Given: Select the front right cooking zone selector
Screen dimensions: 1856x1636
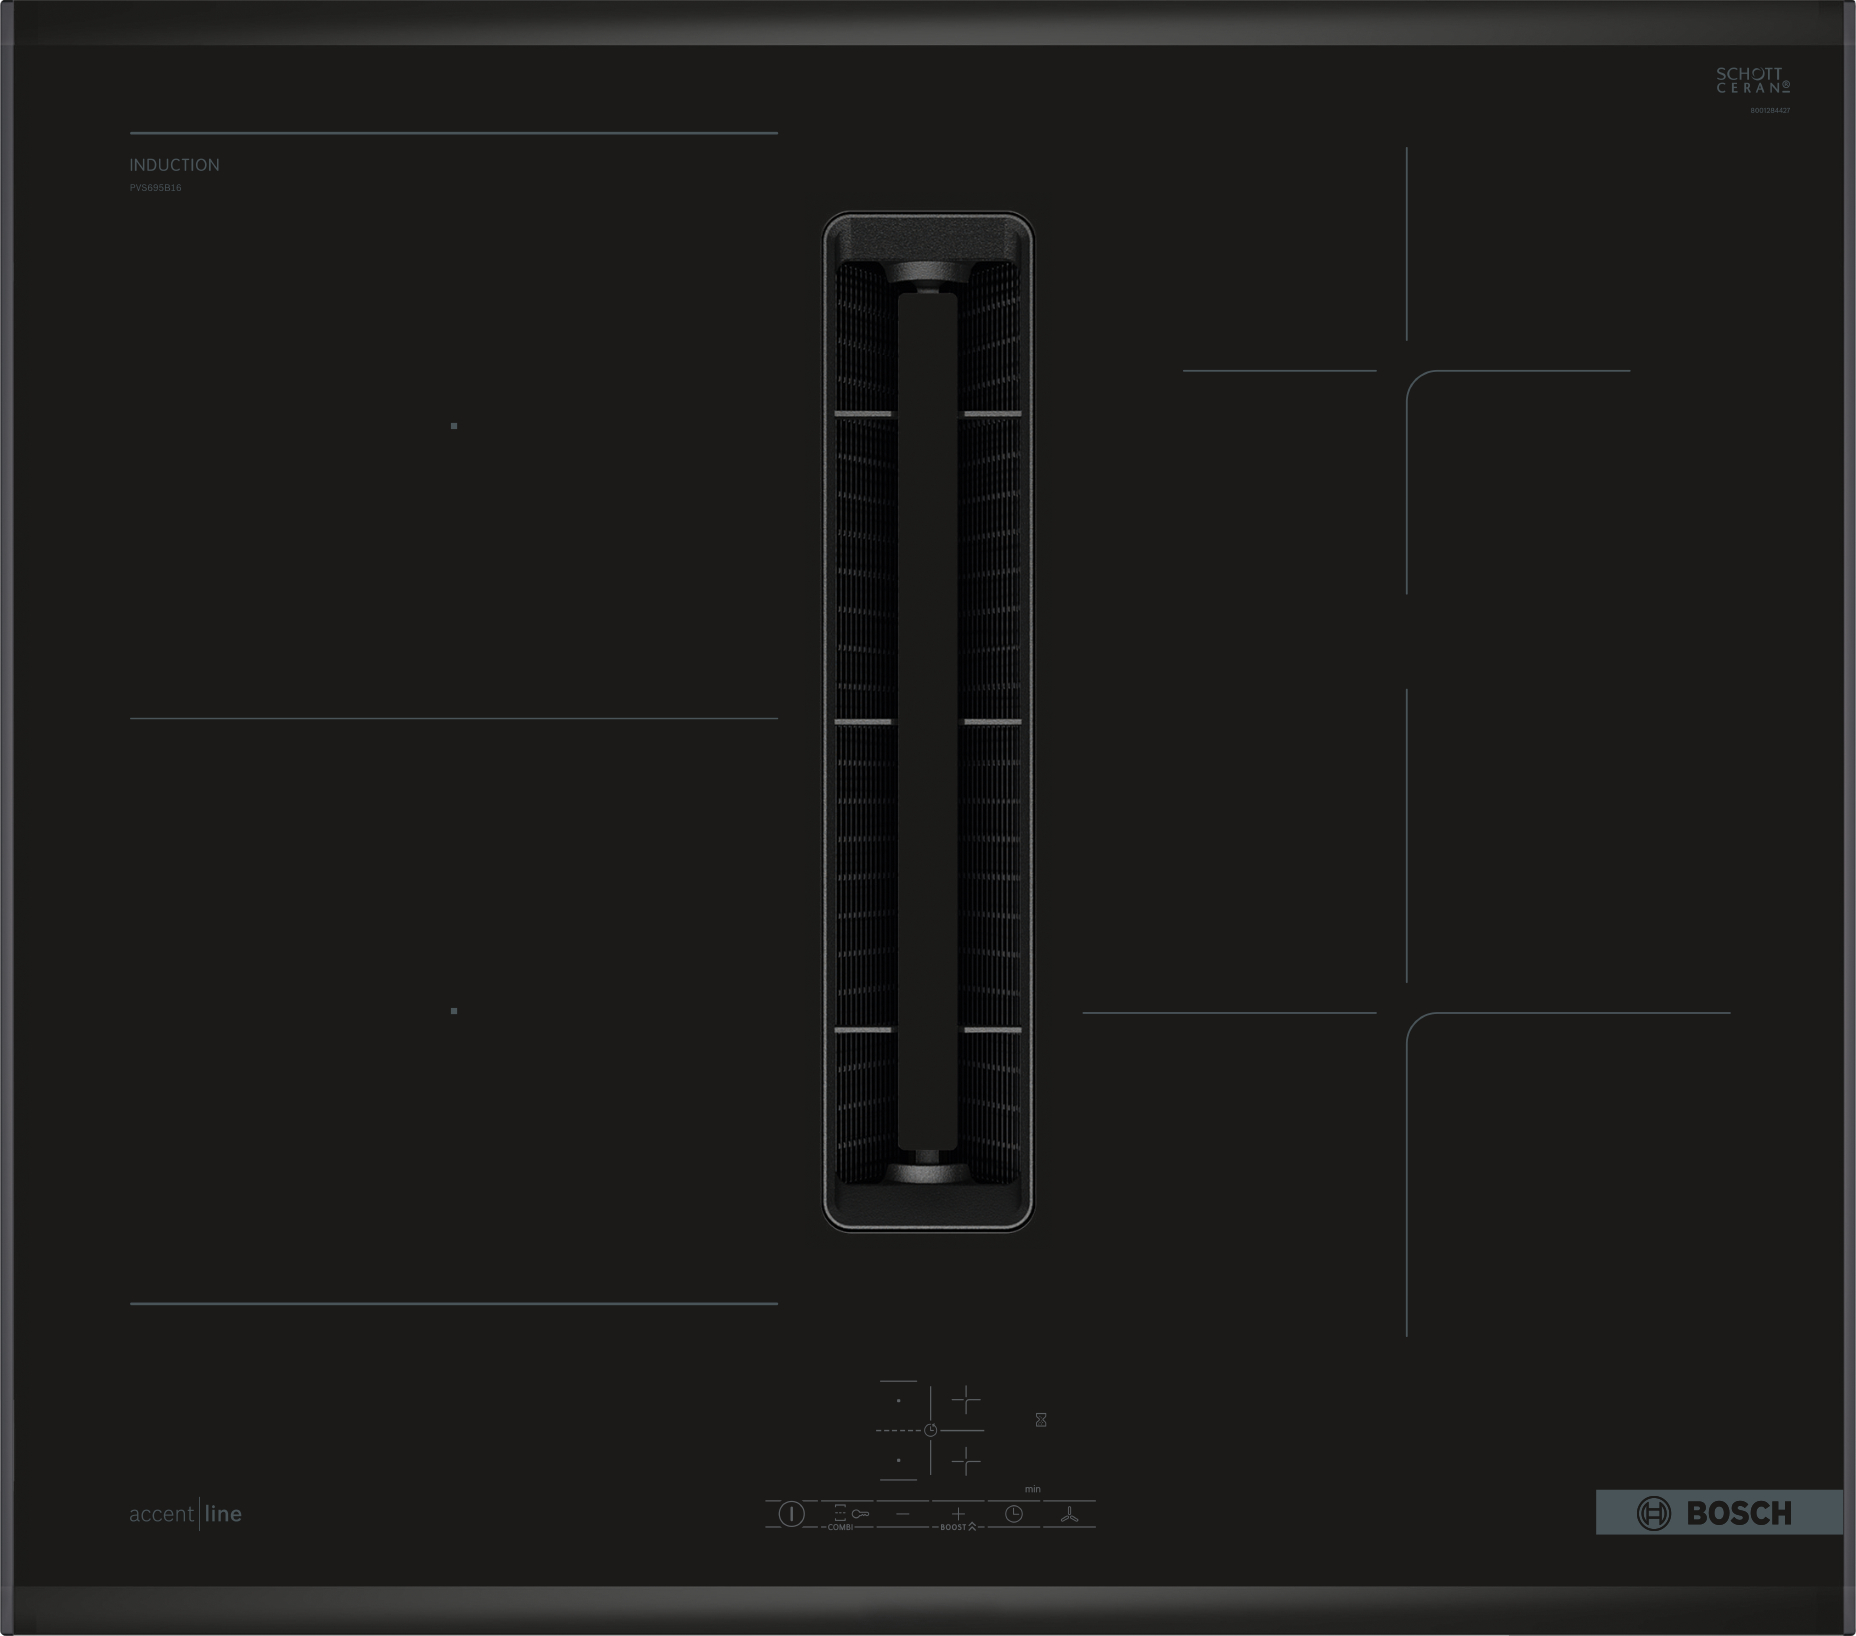Looking at the screenshot, I should tap(966, 1462).
